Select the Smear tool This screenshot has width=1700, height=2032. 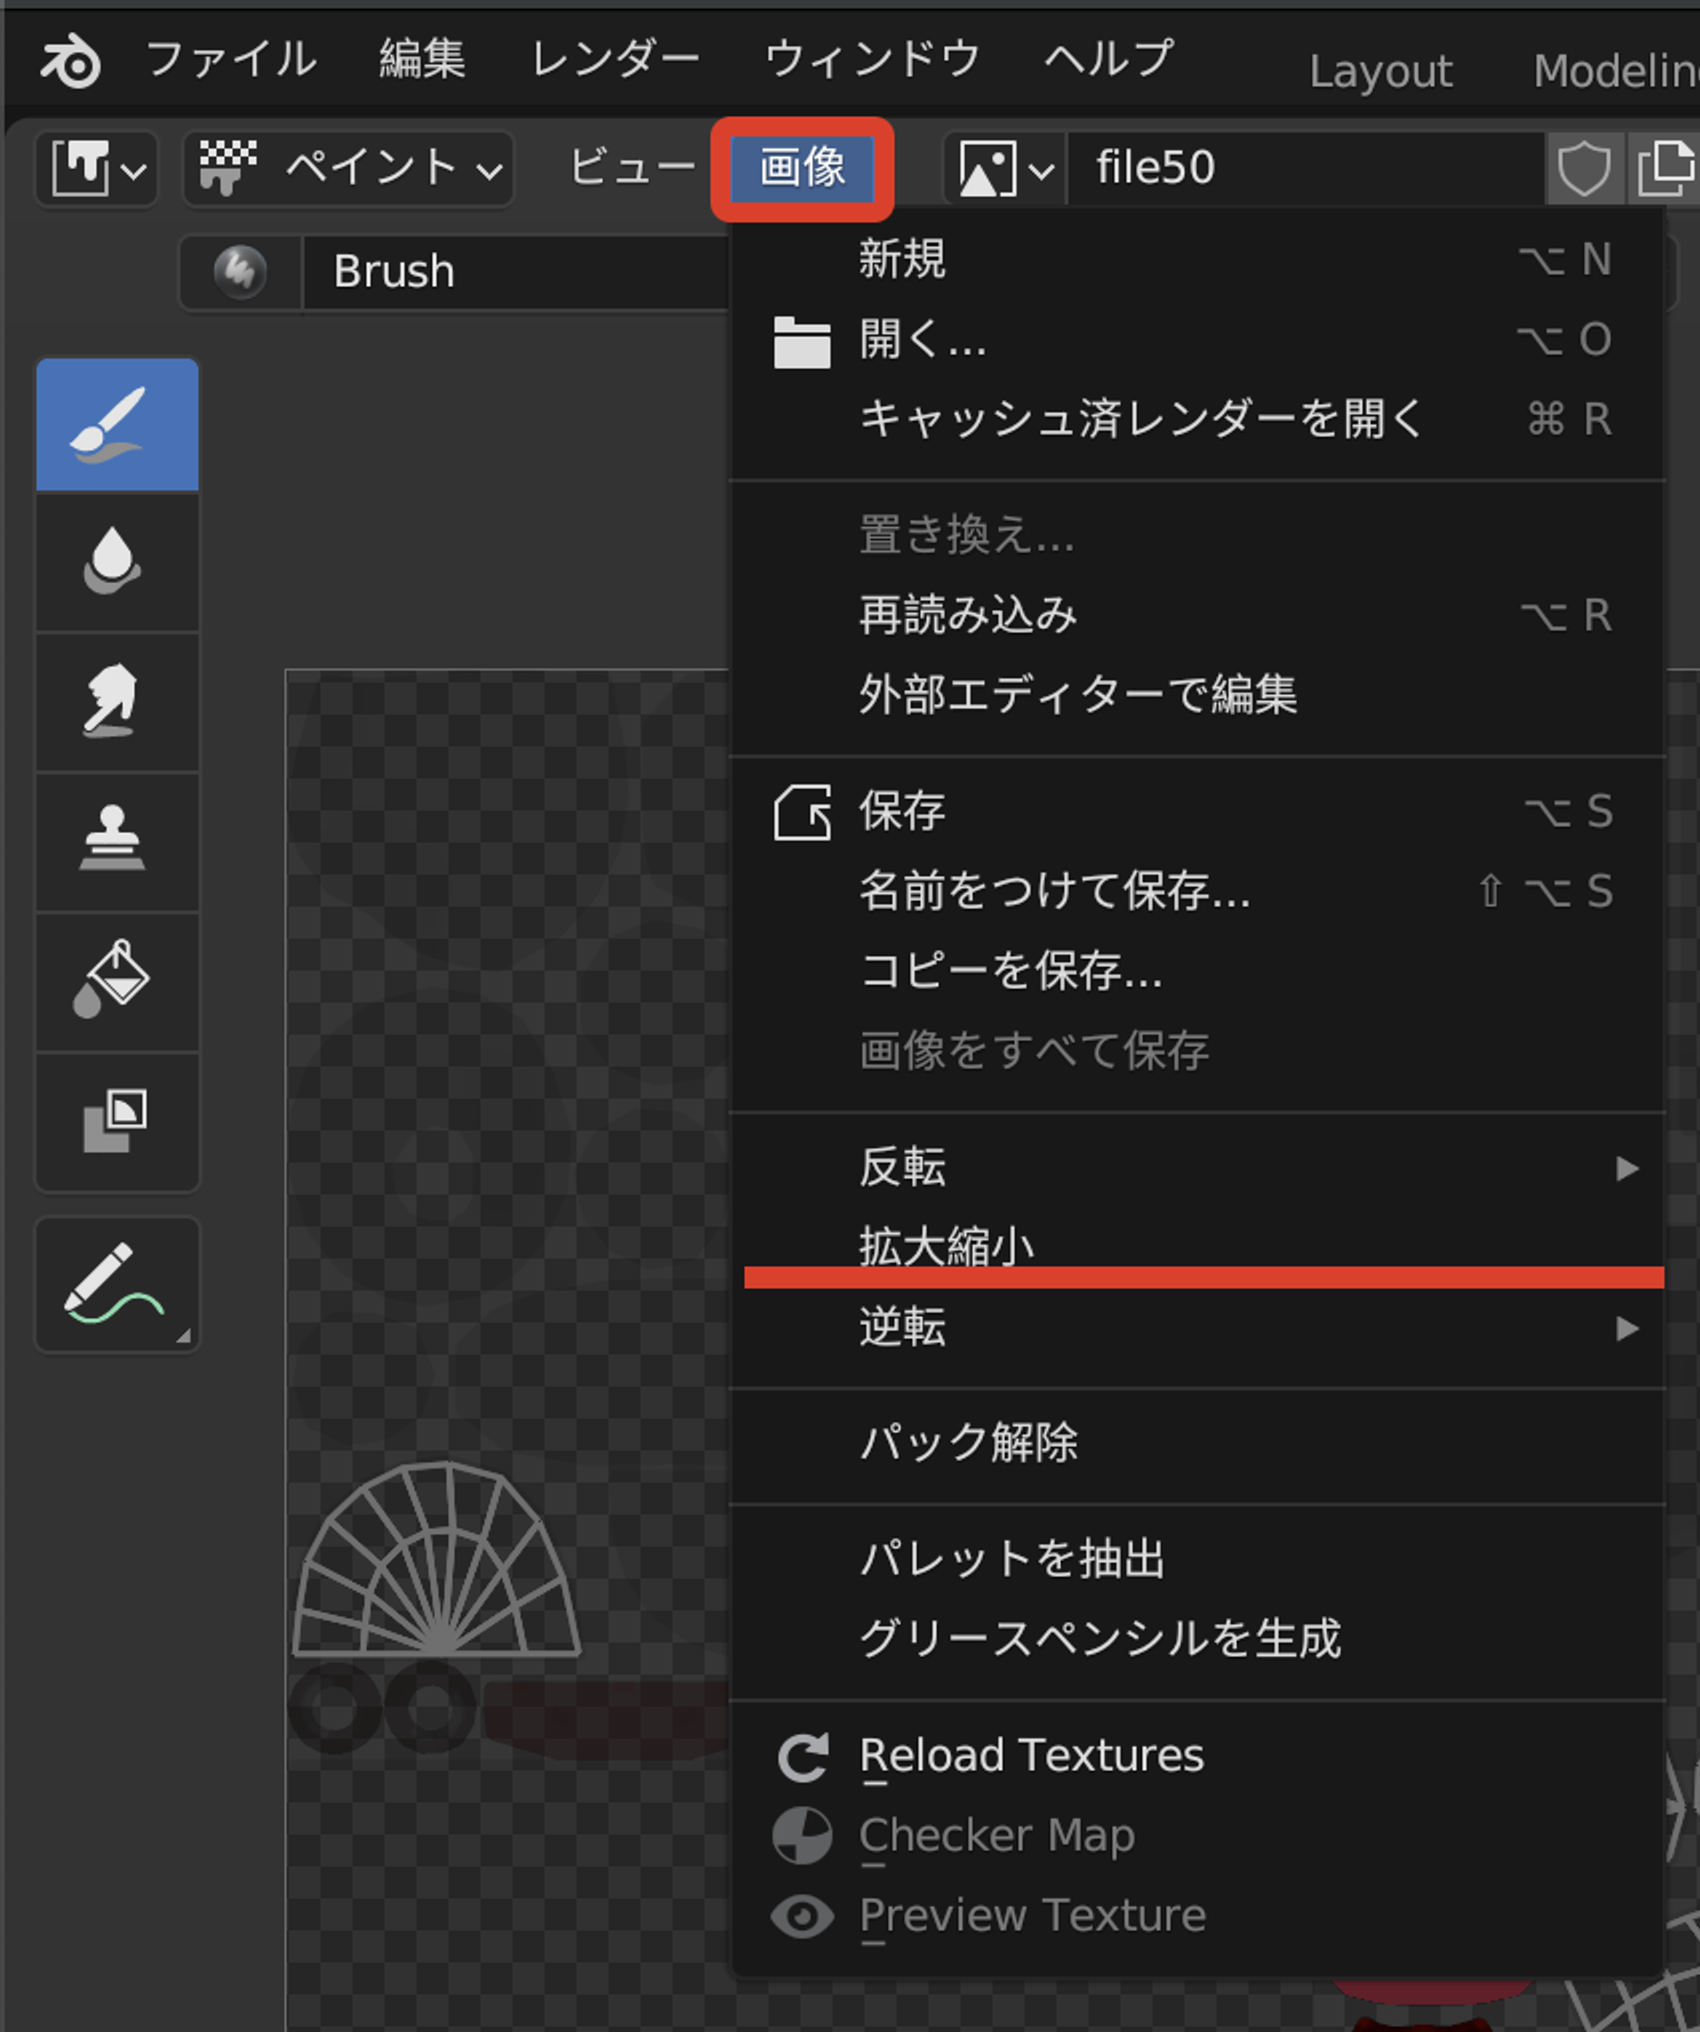117,702
